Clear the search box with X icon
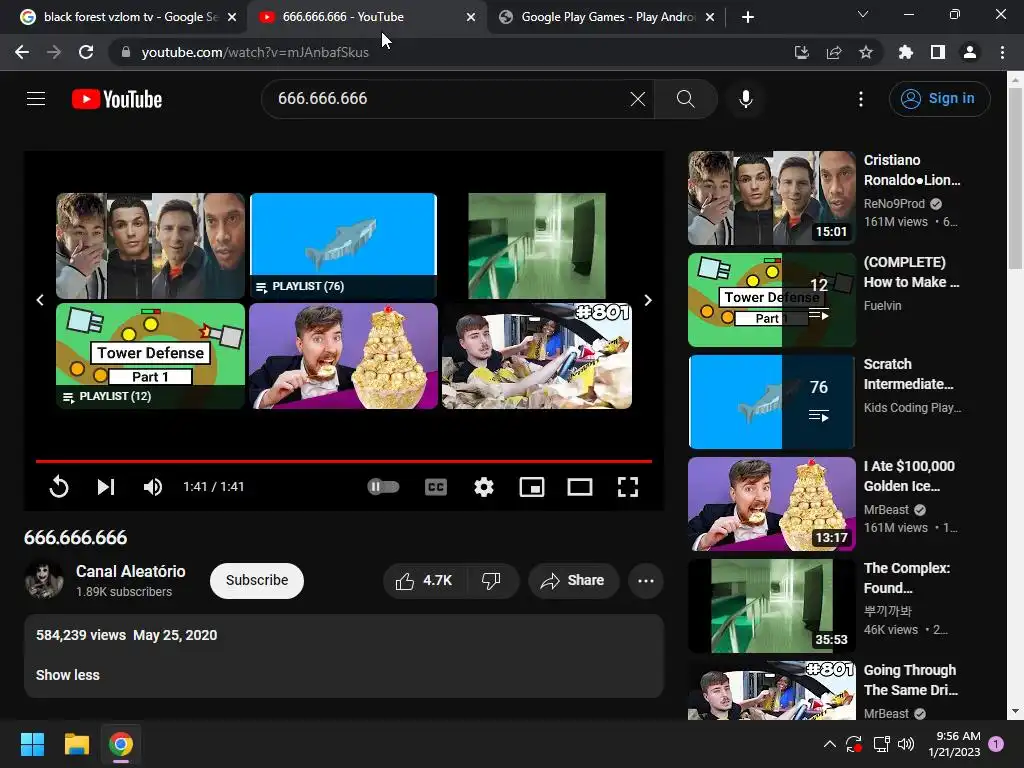This screenshot has width=1024, height=768. [637, 99]
